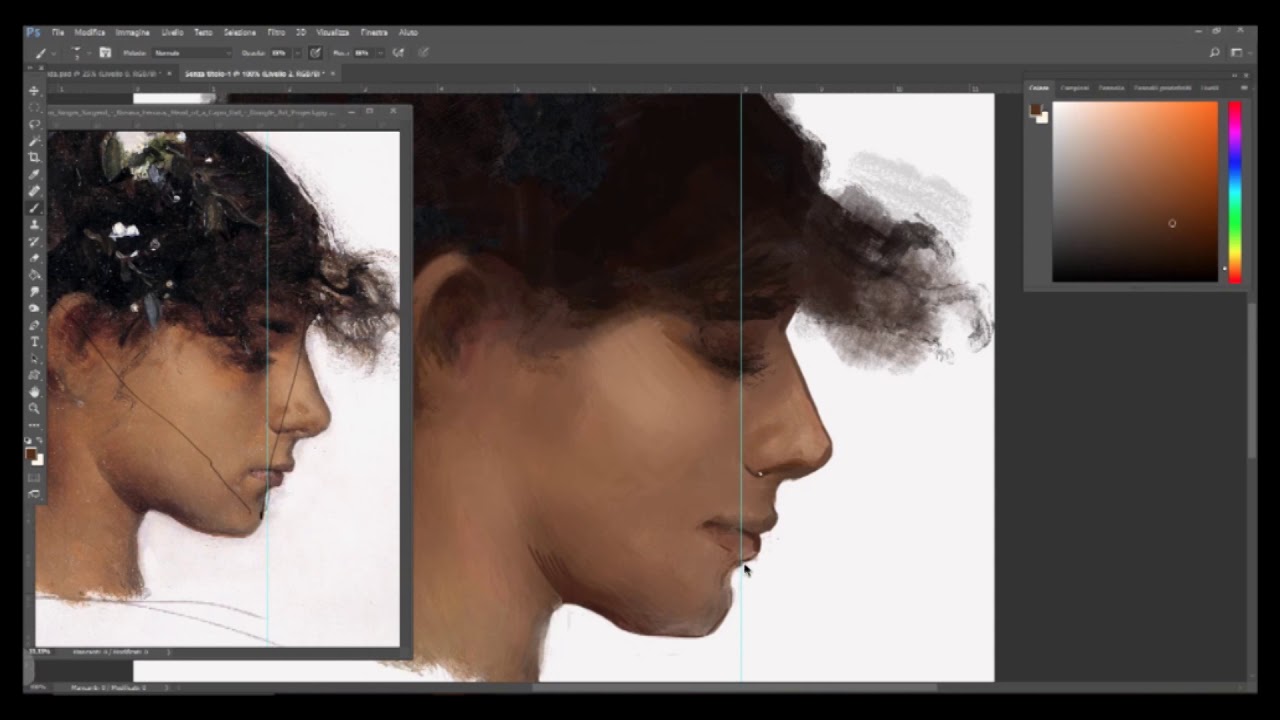This screenshot has height=720, width=1280.
Task: Open the brush settings panel icon
Action: point(105,53)
